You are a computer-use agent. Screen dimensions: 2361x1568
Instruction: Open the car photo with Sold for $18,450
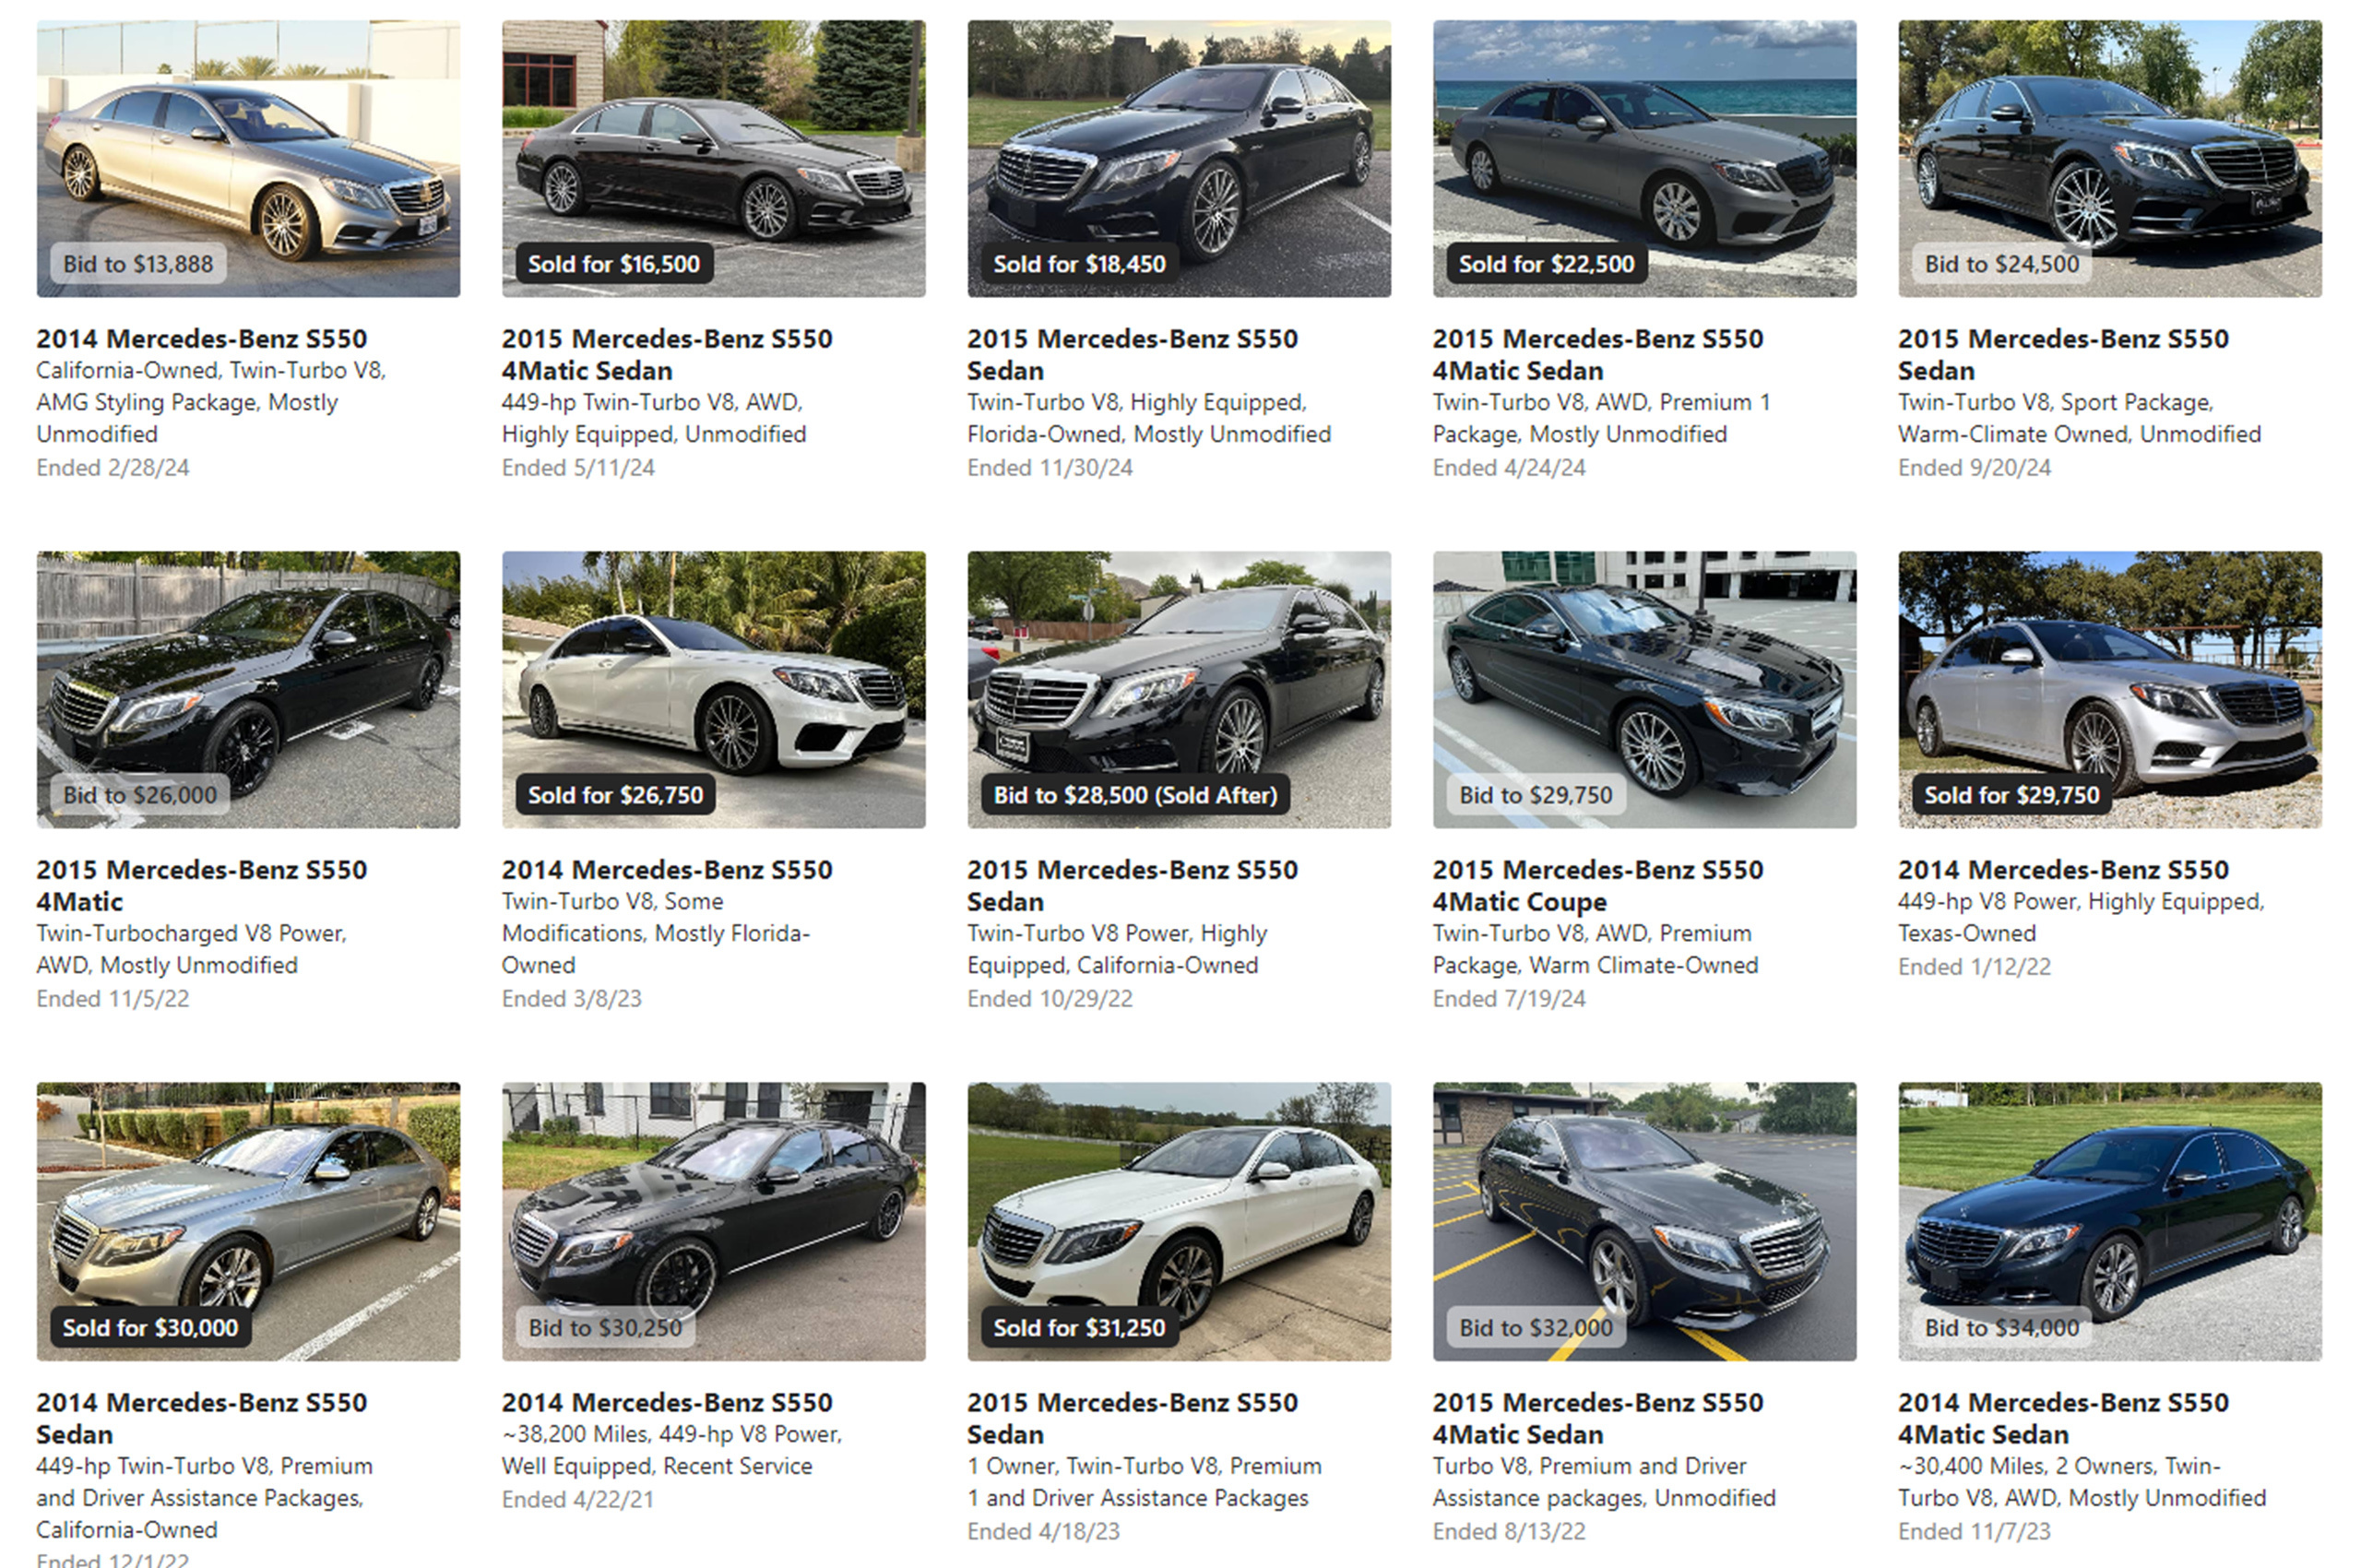1179,158
